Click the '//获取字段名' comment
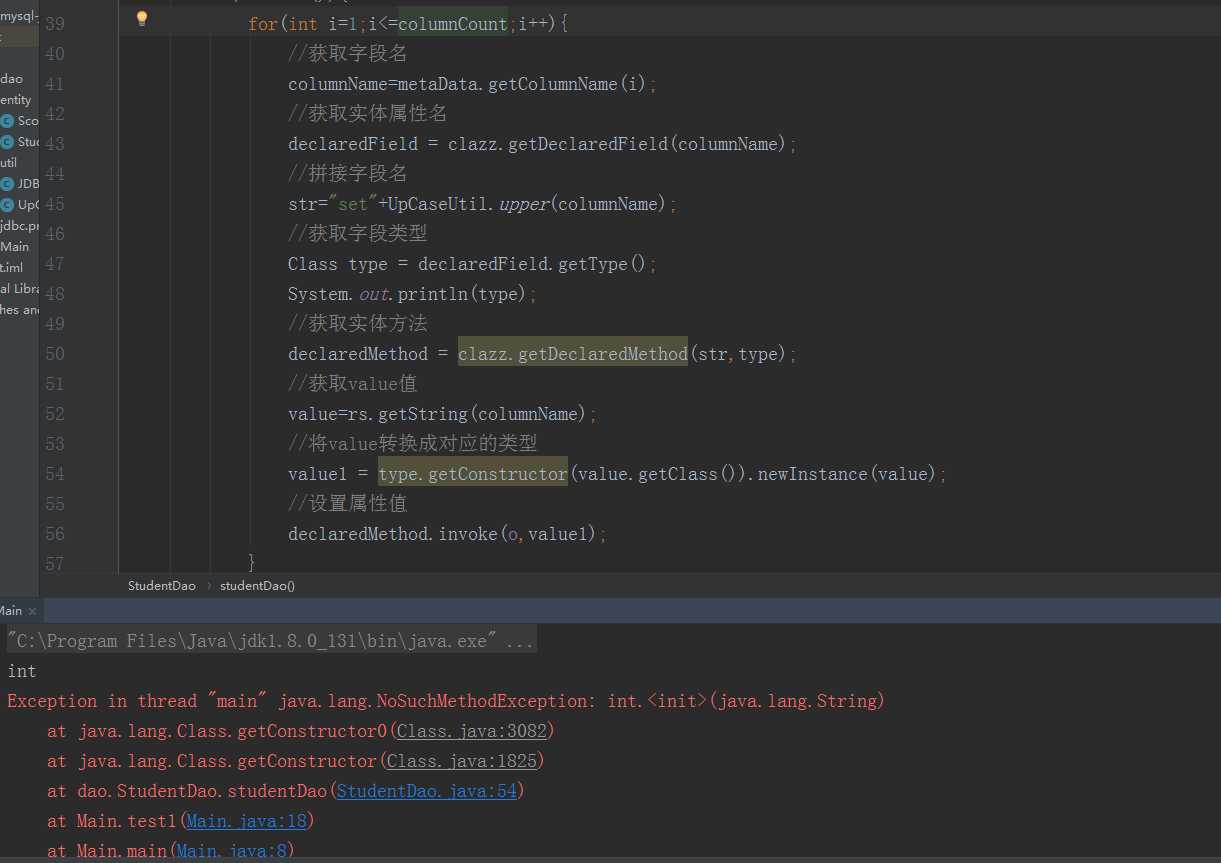The image size is (1221, 863). [x=348, y=54]
